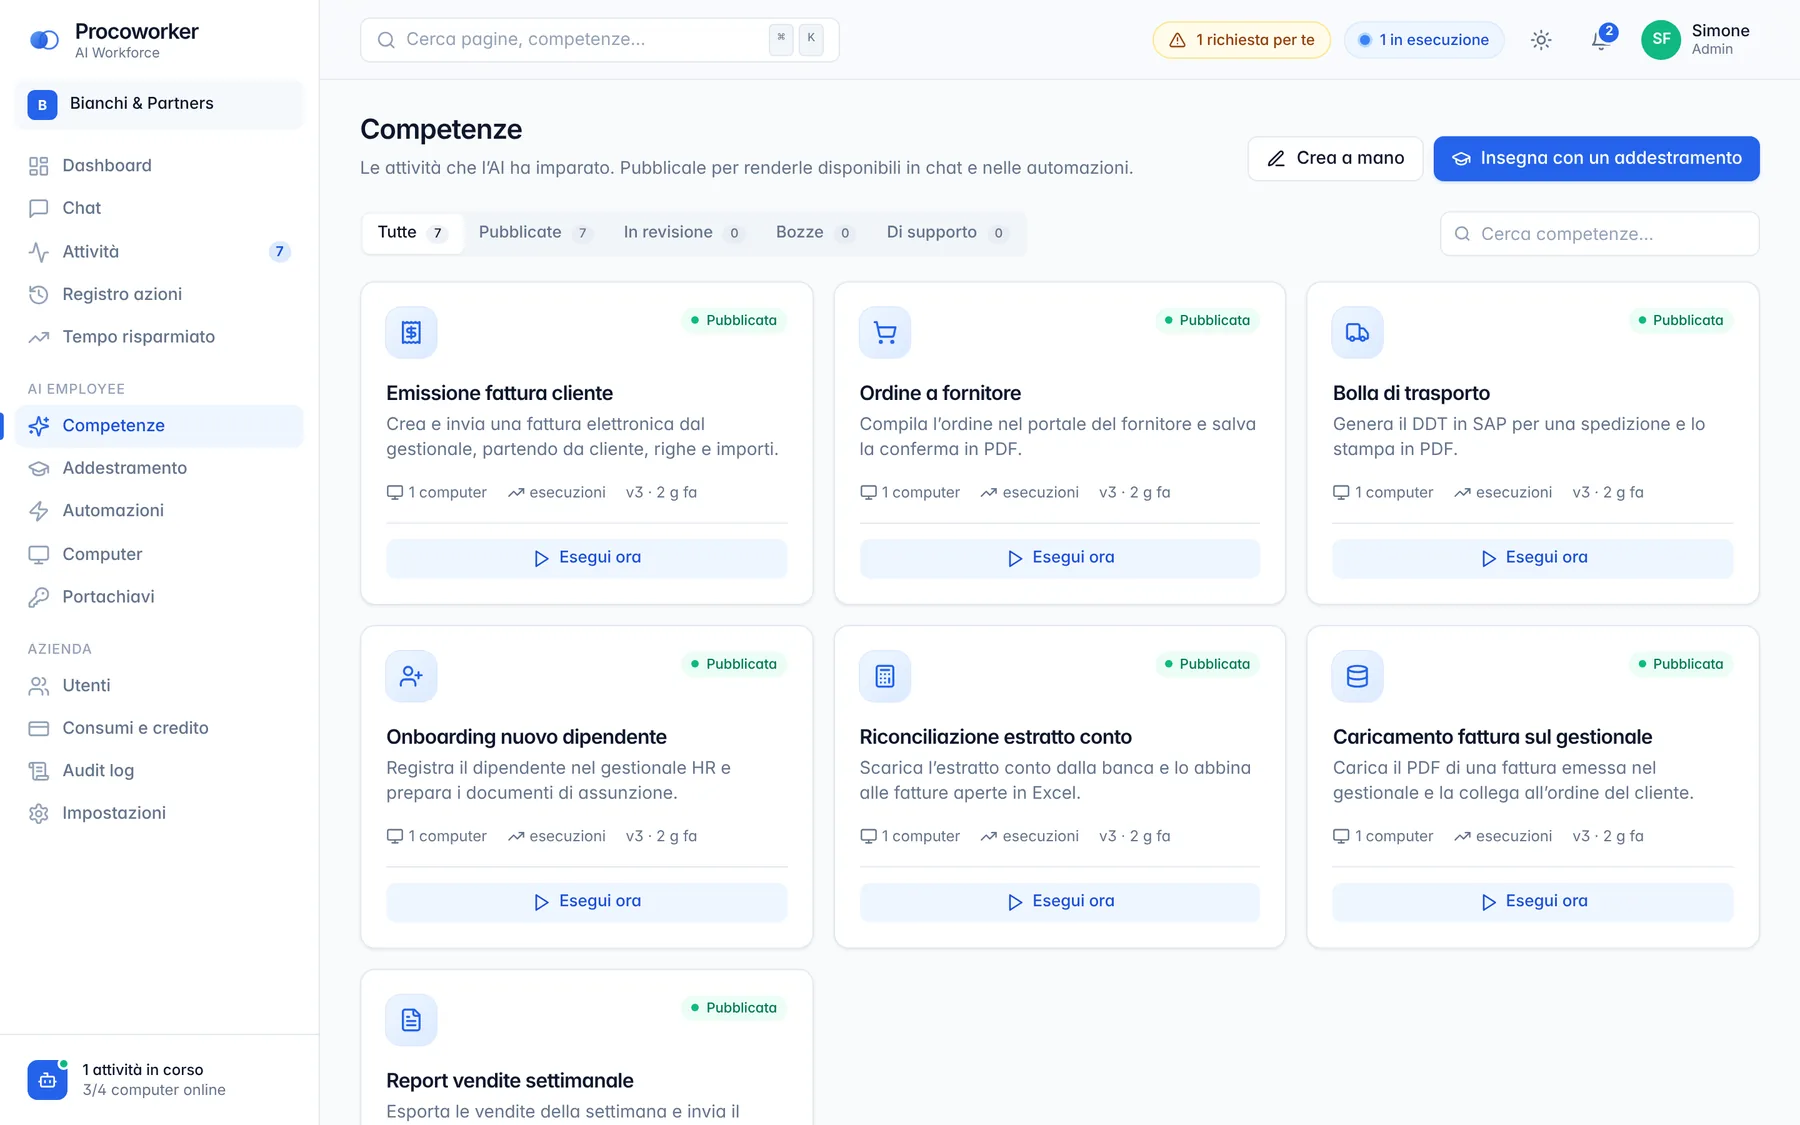Open the 1 in esecuzione status pill
This screenshot has height=1125, width=1800.
click(x=1424, y=40)
